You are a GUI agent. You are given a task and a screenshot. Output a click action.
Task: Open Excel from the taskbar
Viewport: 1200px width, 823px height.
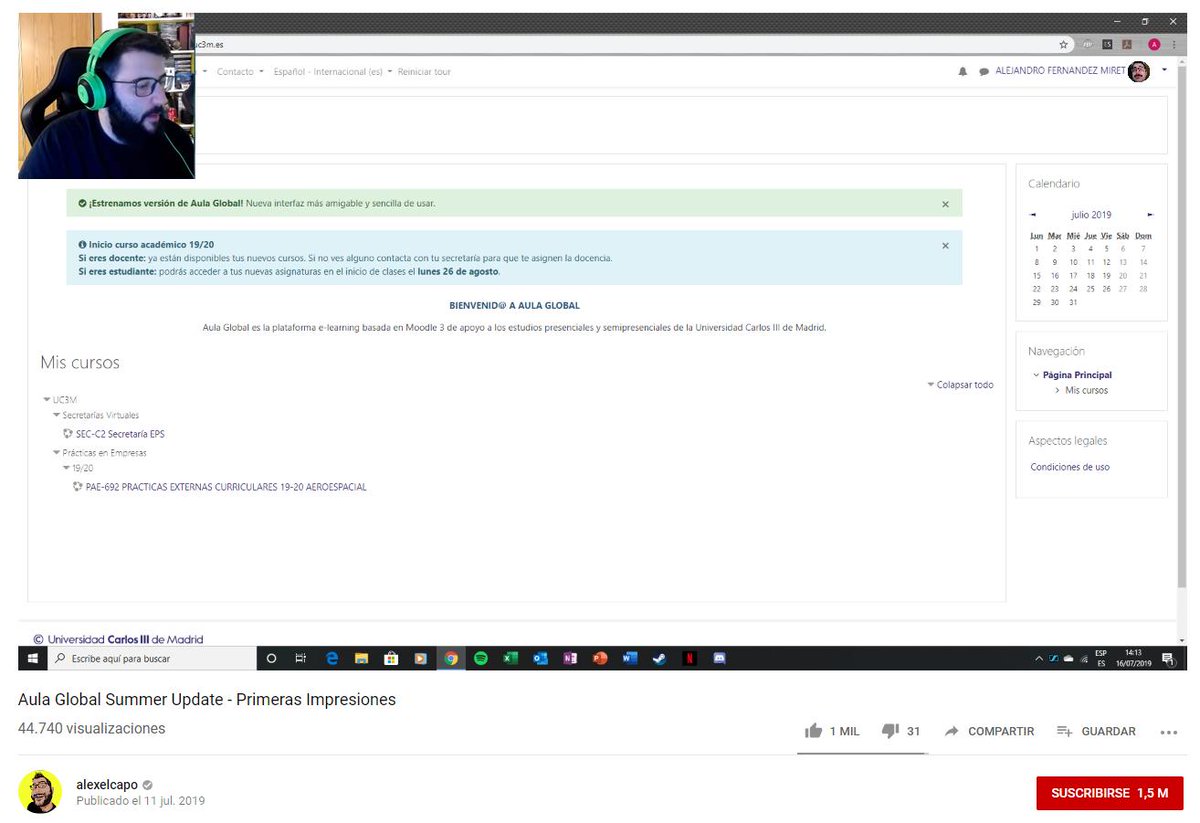(510, 659)
